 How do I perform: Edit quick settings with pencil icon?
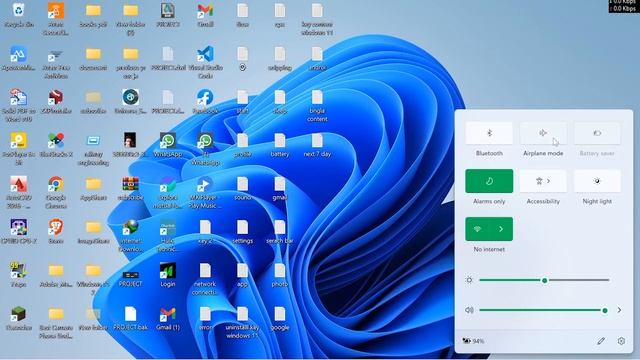tap(601, 341)
